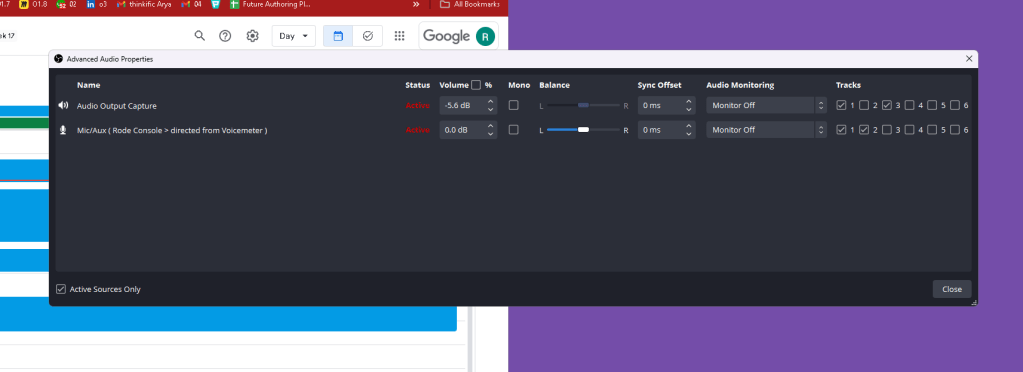1023x372 pixels.
Task: Check track 4 for Audio Output Capture
Action: (x=909, y=105)
